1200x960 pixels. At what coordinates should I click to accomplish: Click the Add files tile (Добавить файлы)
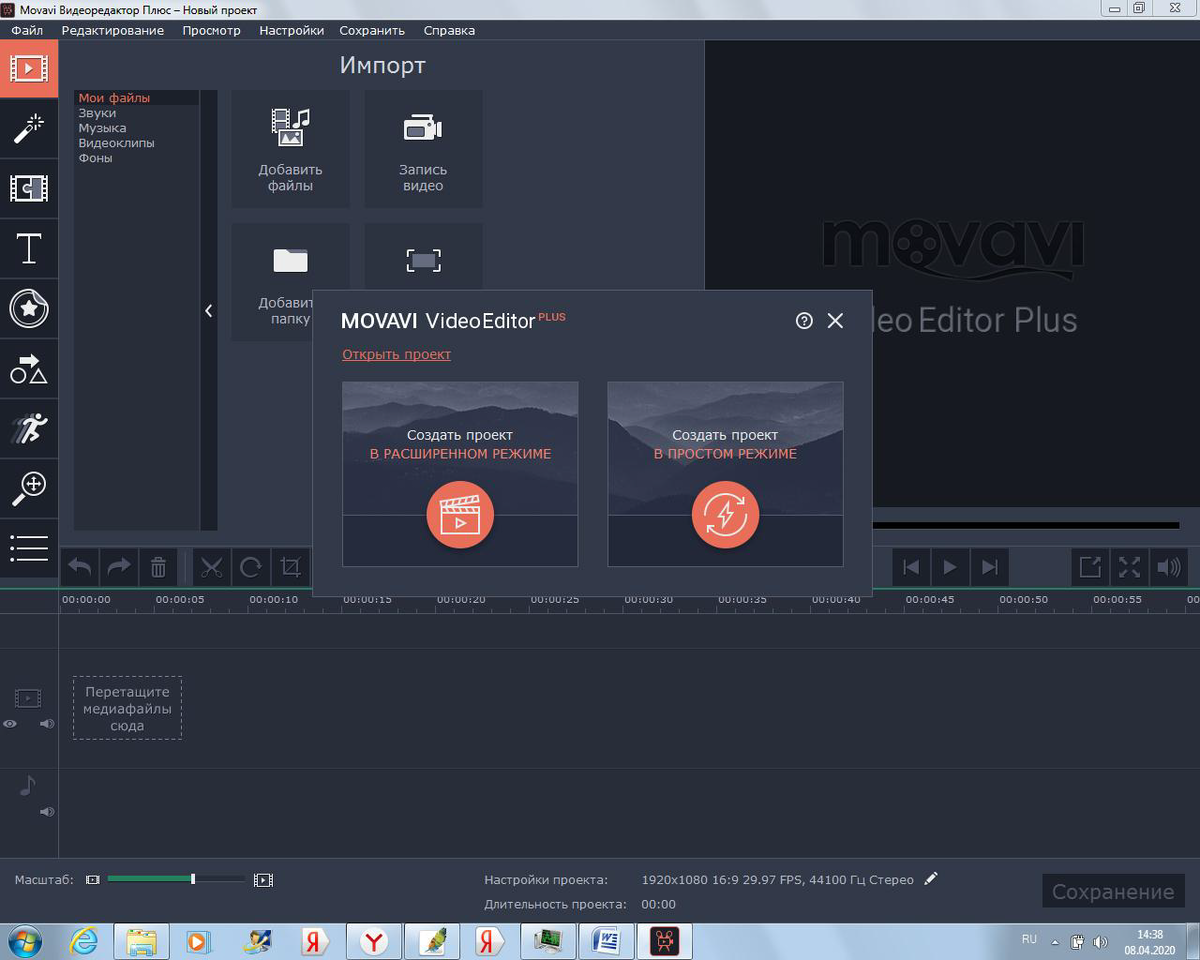(290, 149)
